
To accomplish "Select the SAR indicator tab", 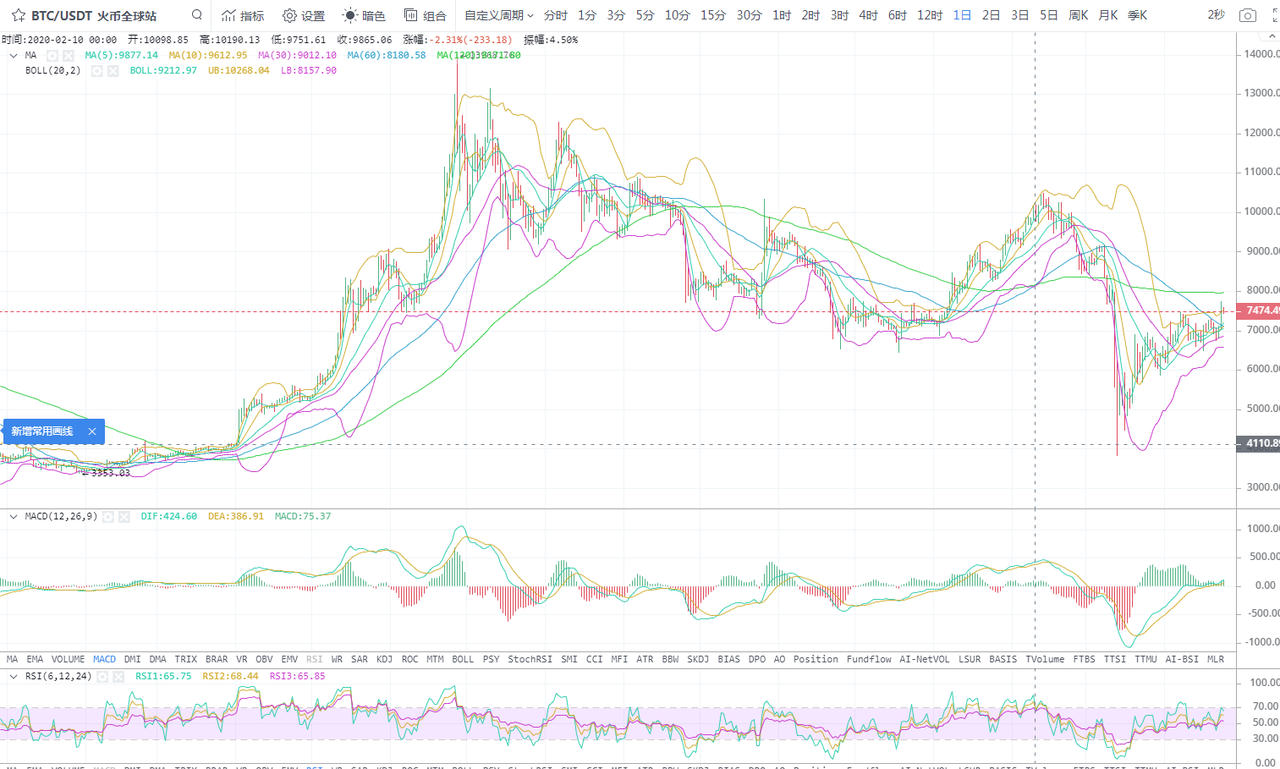I will click(x=358, y=660).
